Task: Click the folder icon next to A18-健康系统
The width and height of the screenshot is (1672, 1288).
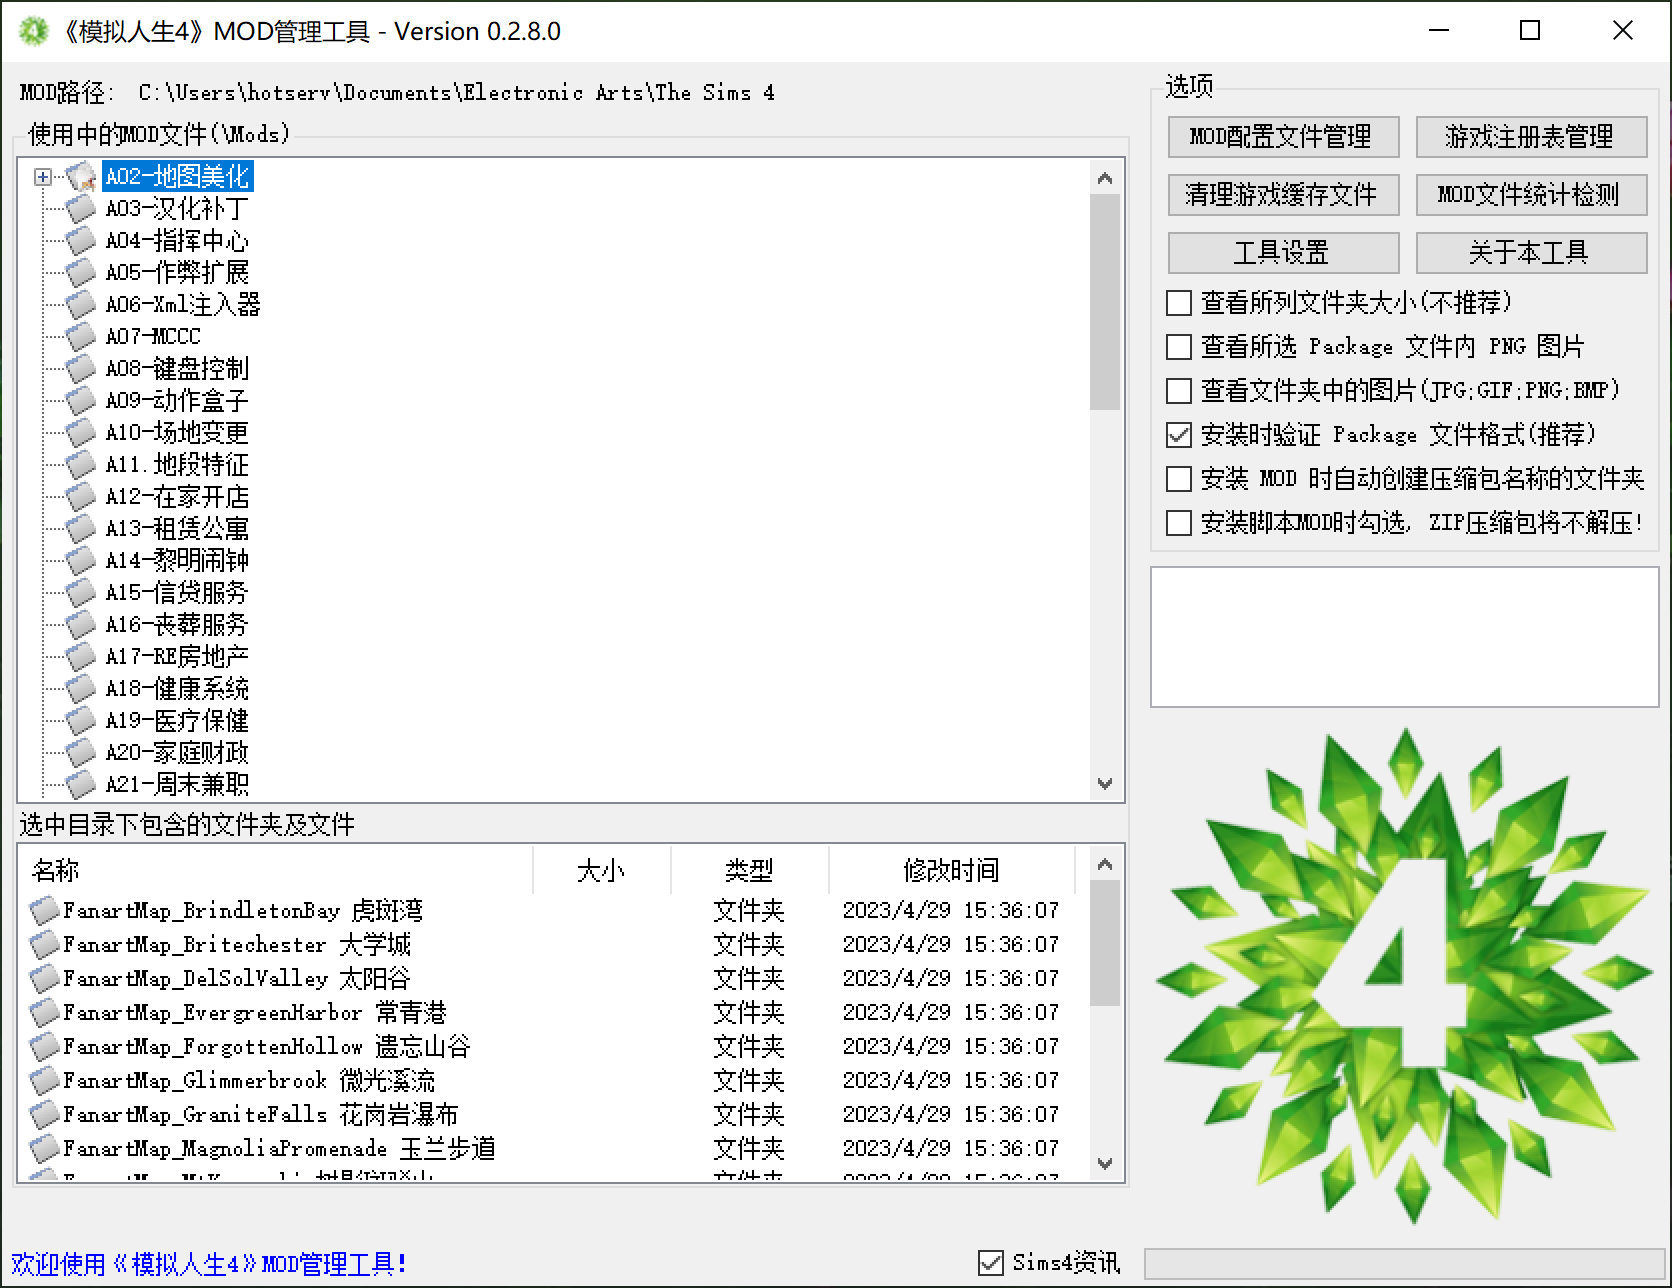Action: pyautogui.click(x=80, y=689)
